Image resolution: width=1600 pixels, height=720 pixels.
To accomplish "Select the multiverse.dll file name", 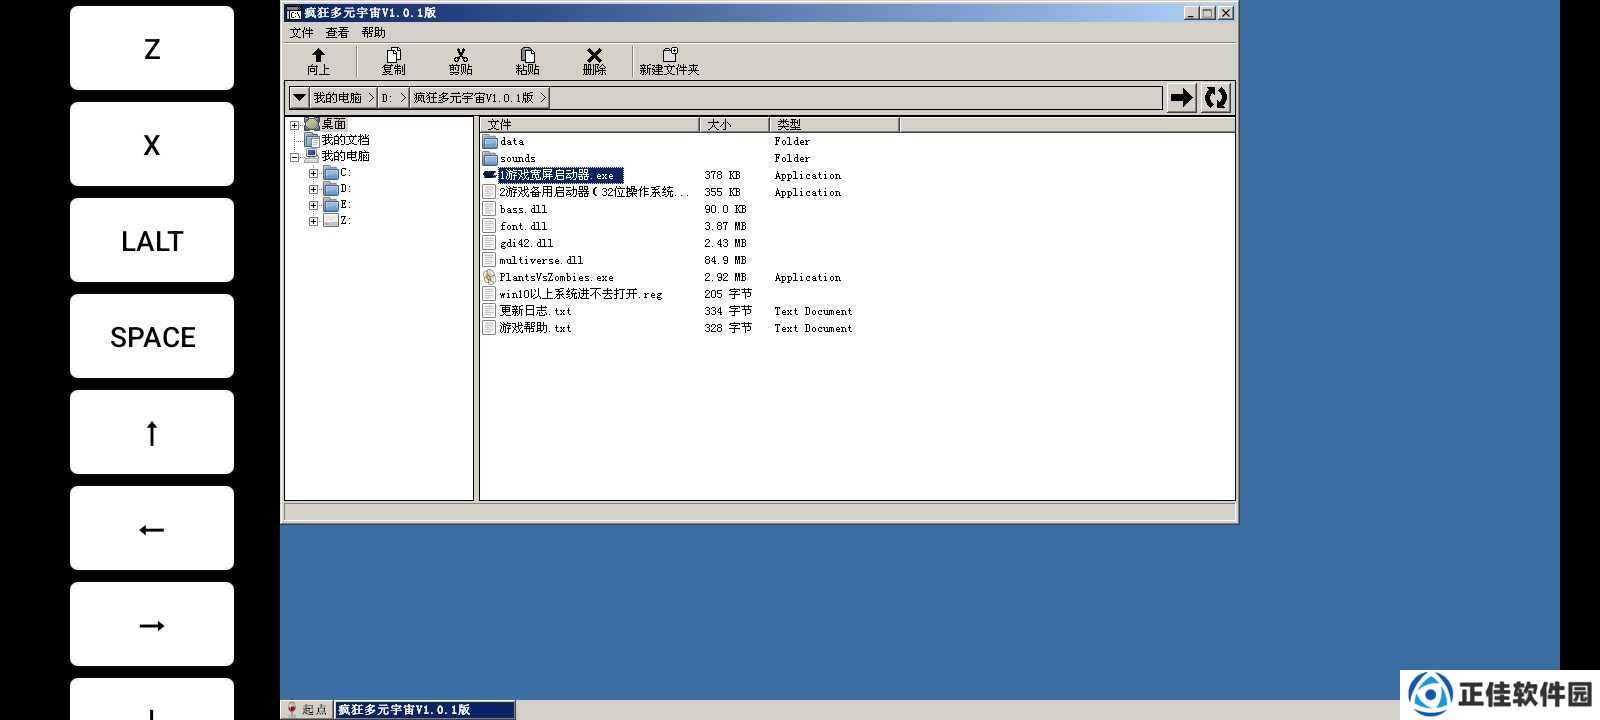I will pos(541,260).
